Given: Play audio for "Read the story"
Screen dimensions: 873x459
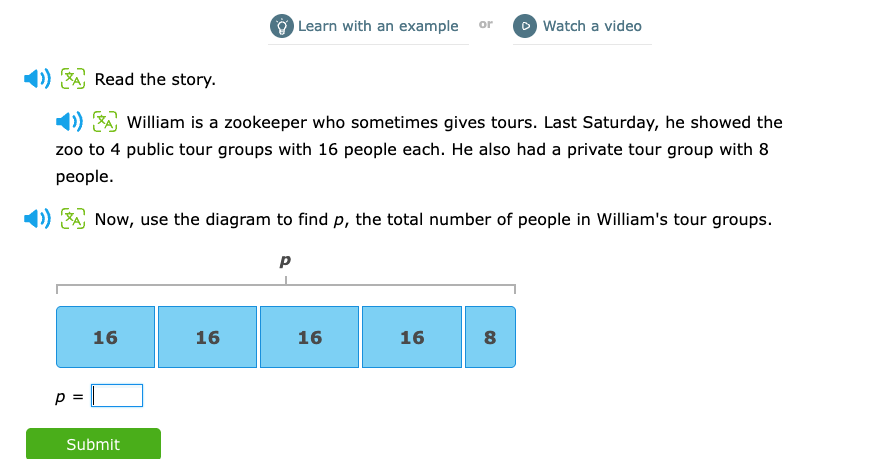Looking at the screenshot, I should pyautogui.click(x=36, y=79).
